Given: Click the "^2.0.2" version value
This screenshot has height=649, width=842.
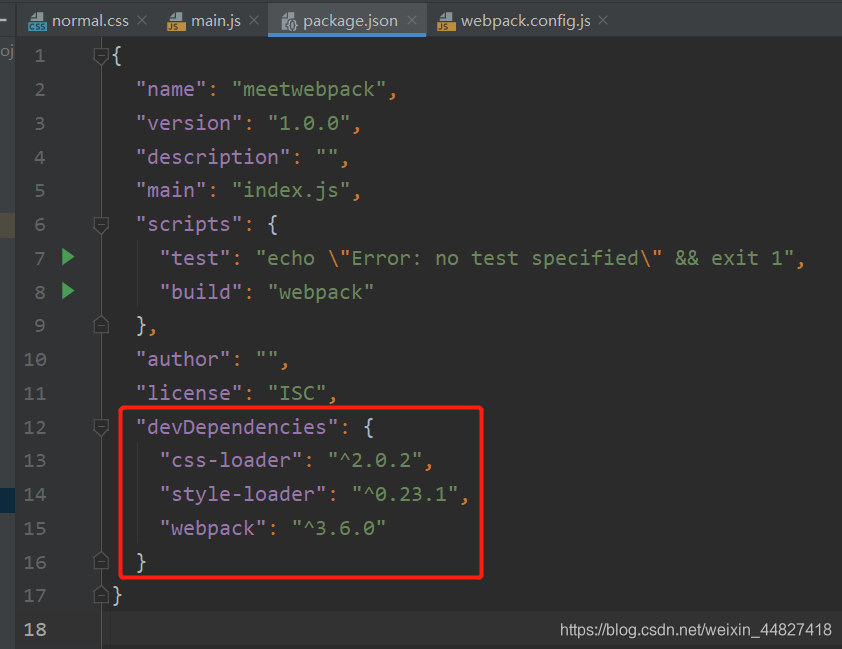Looking at the screenshot, I should 375,460.
